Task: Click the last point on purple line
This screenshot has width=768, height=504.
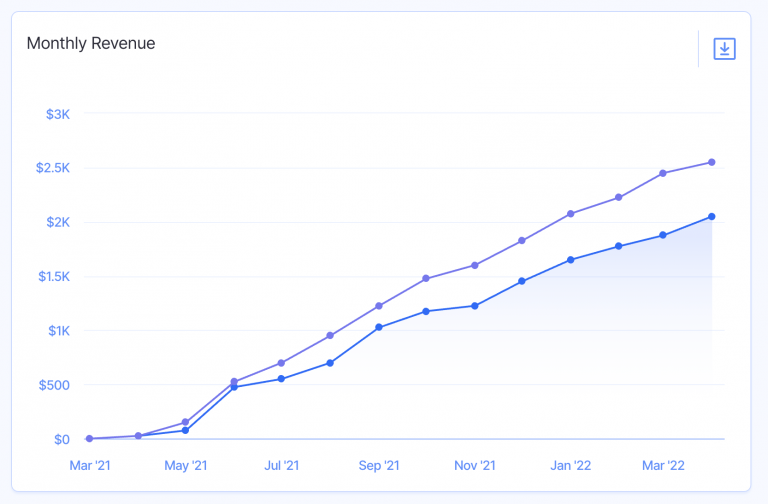Action: [711, 162]
